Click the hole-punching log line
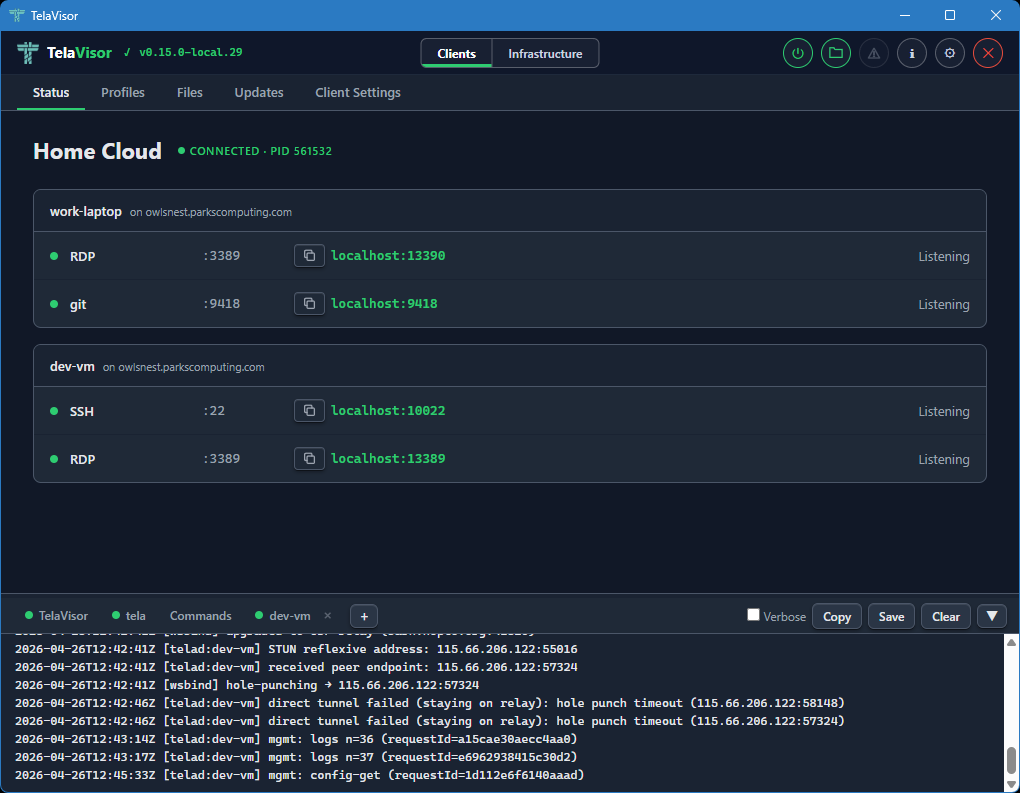Image resolution: width=1020 pixels, height=793 pixels. click(x=247, y=685)
